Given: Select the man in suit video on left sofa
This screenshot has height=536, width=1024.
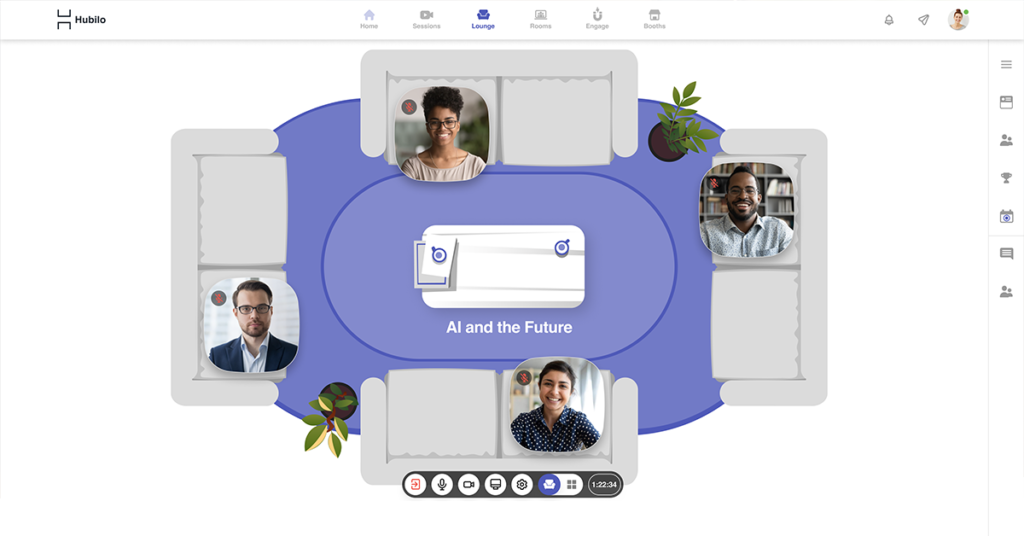Looking at the screenshot, I should pos(251,325).
